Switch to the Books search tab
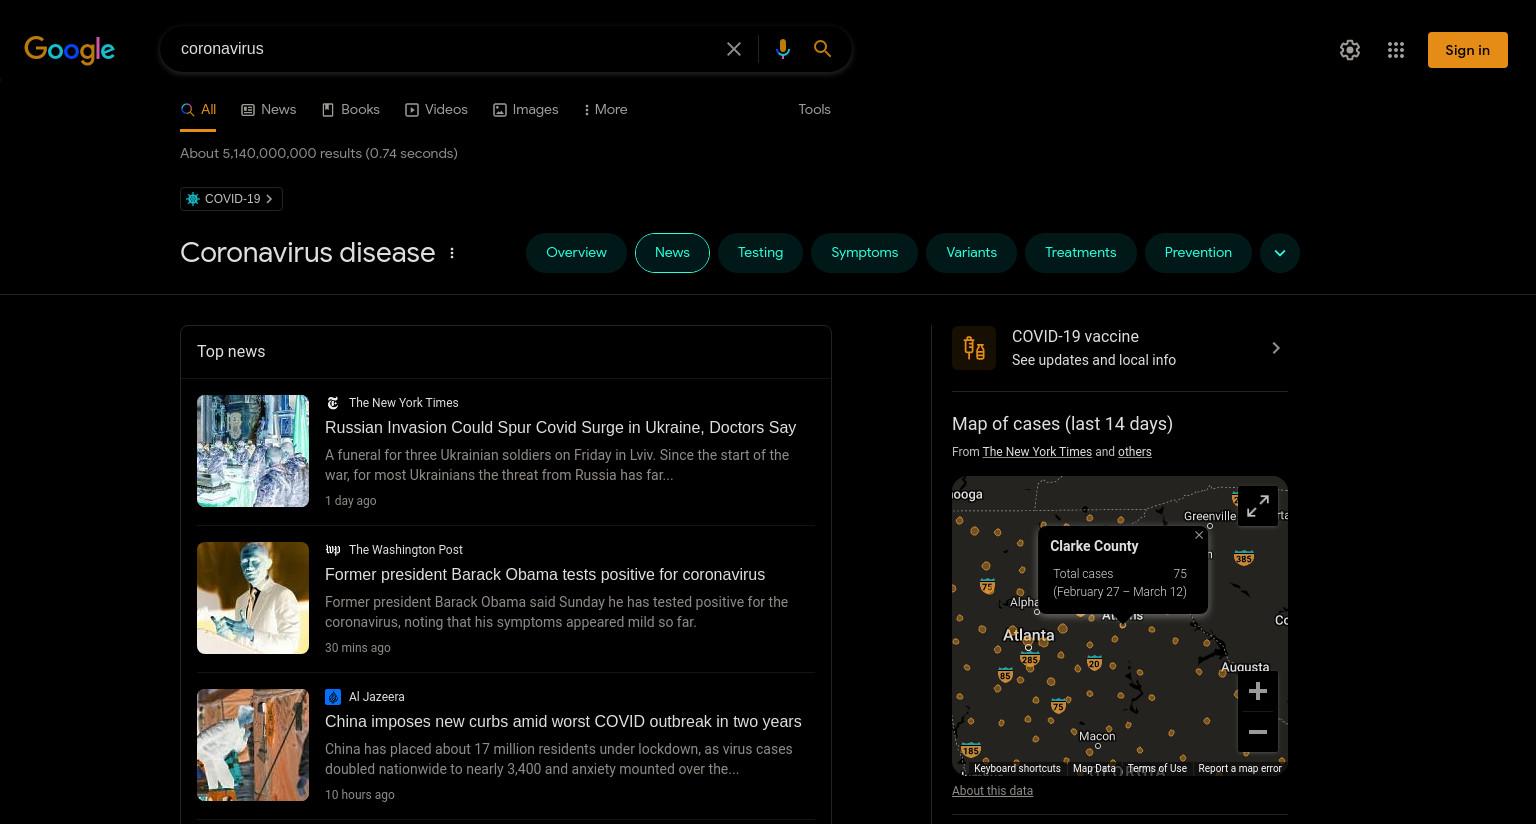 351,110
